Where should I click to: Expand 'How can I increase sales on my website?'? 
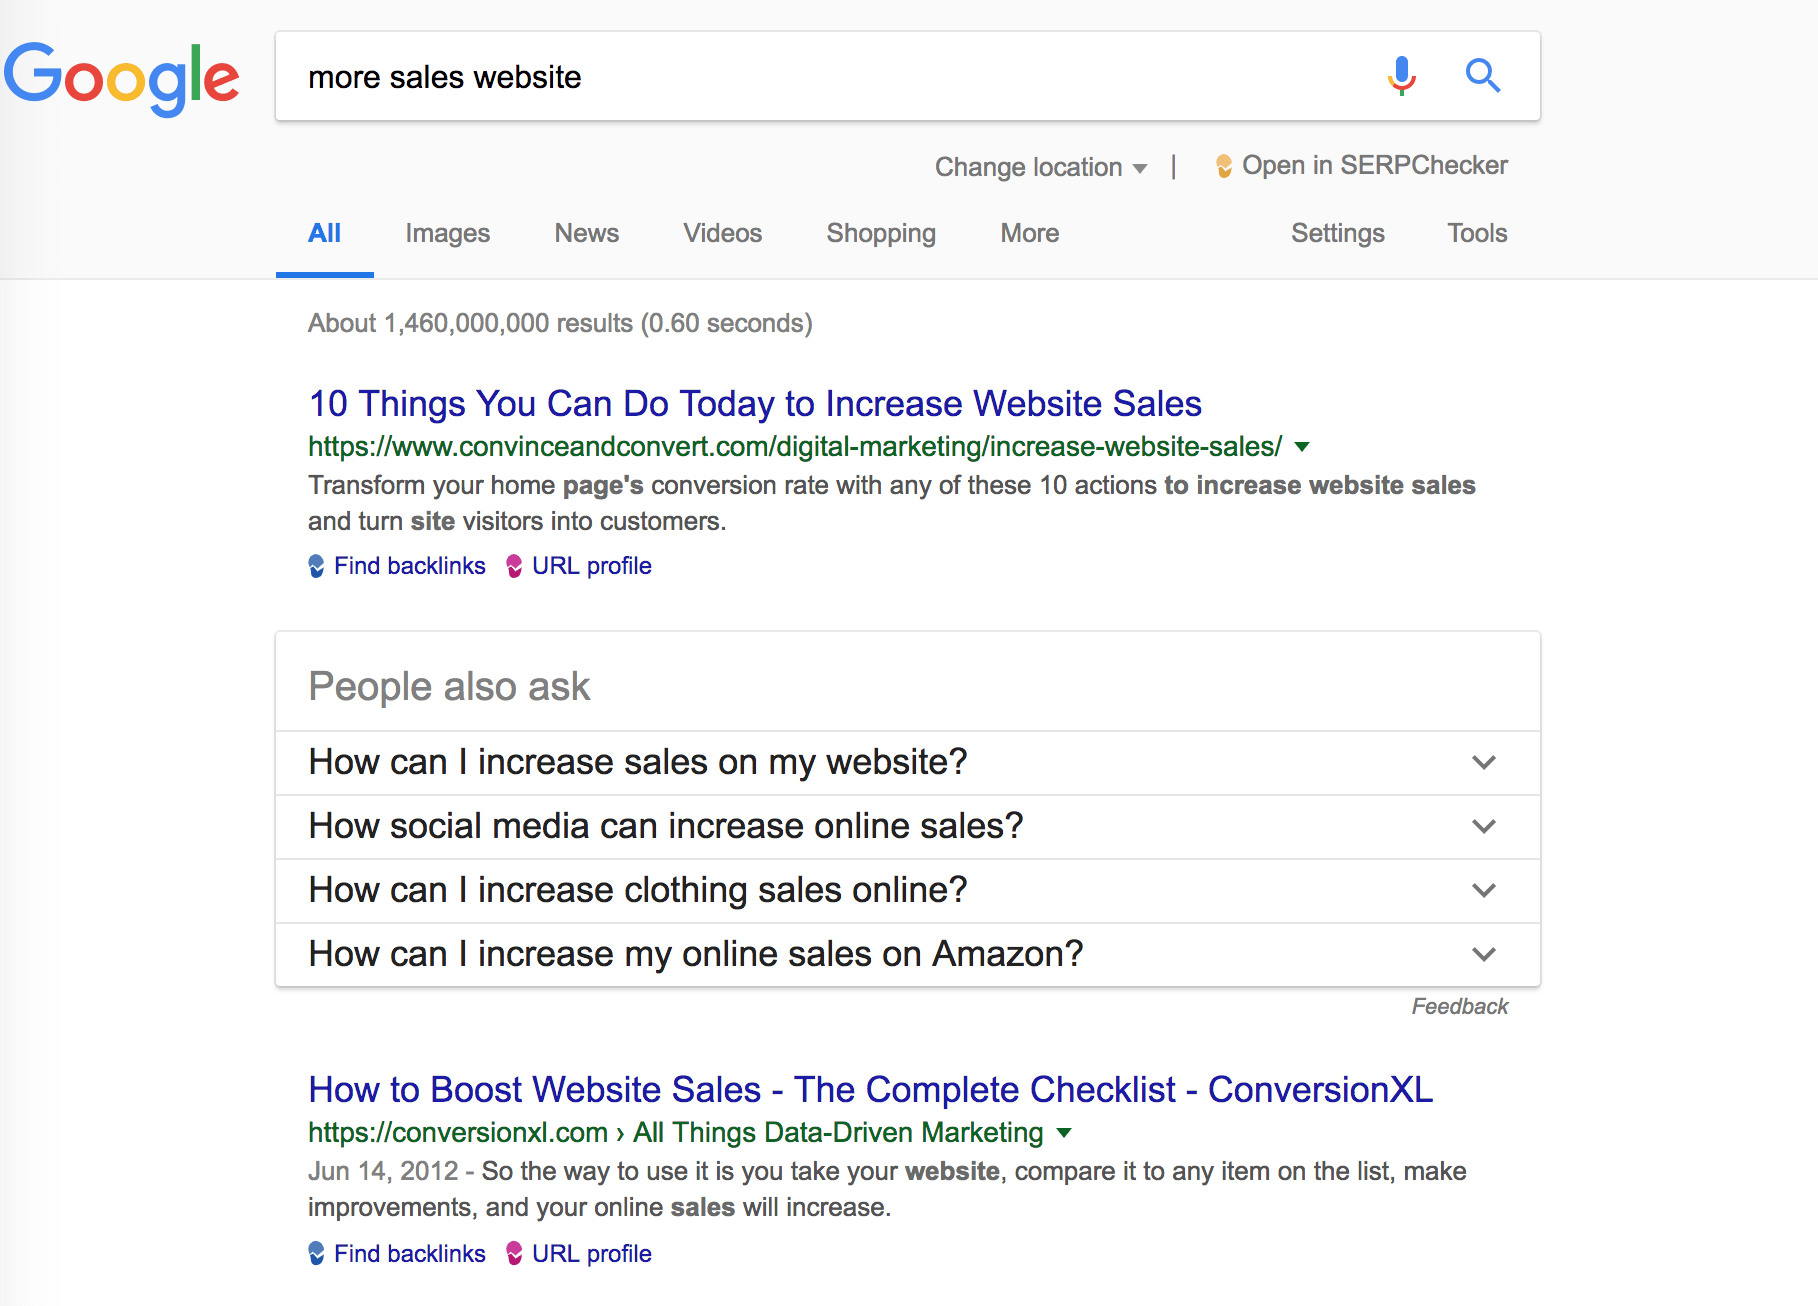click(908, 762)
